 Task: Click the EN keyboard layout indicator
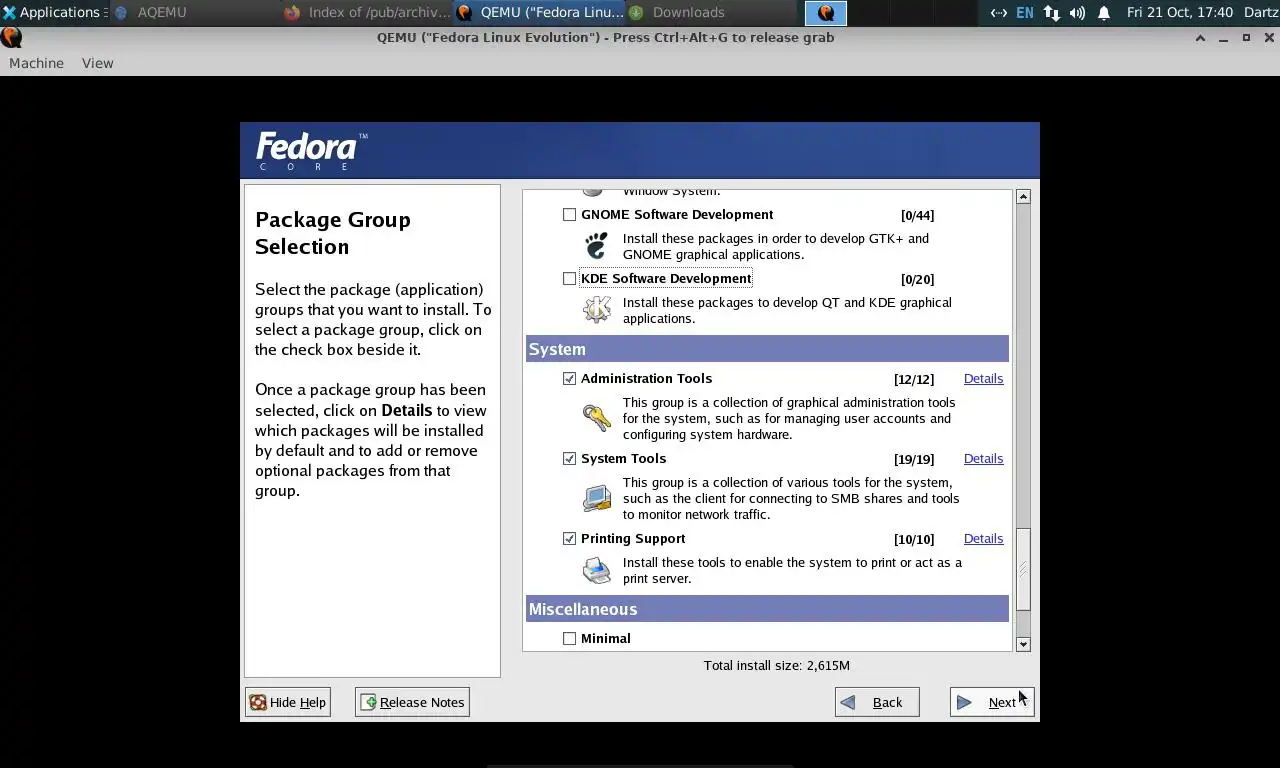tap(1025, 13)
